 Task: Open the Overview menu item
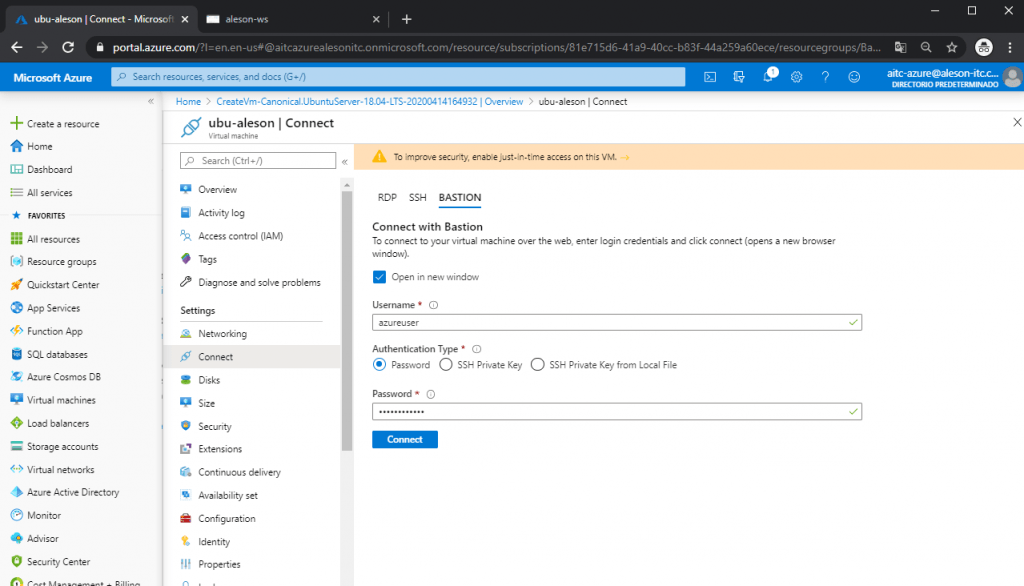pyautogui.click(x=217, y=189)
